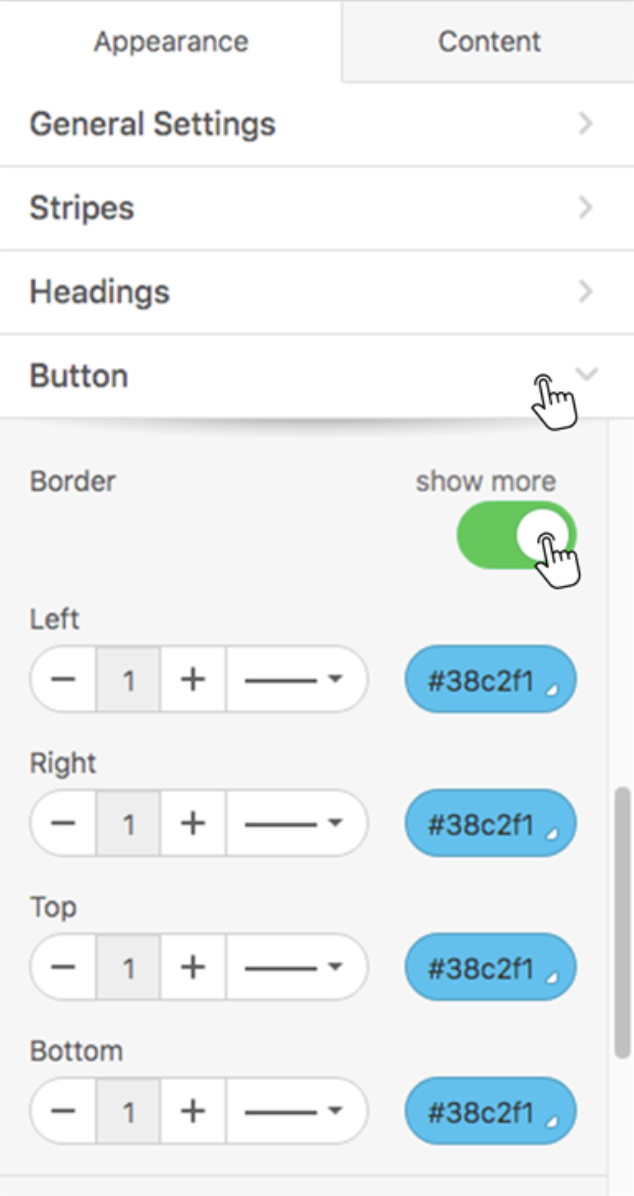
Task: Click the plus icon for Top border
Action: coord(193,967)
